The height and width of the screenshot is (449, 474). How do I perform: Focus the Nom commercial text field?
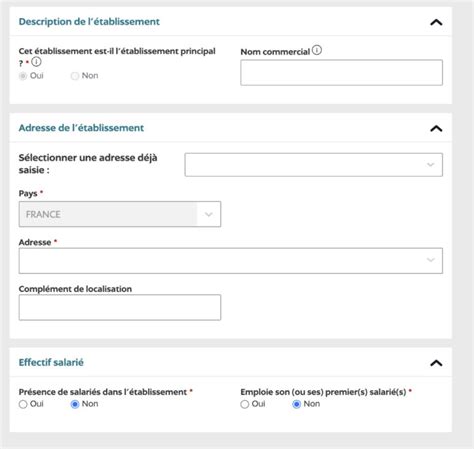tap(341, 73)
